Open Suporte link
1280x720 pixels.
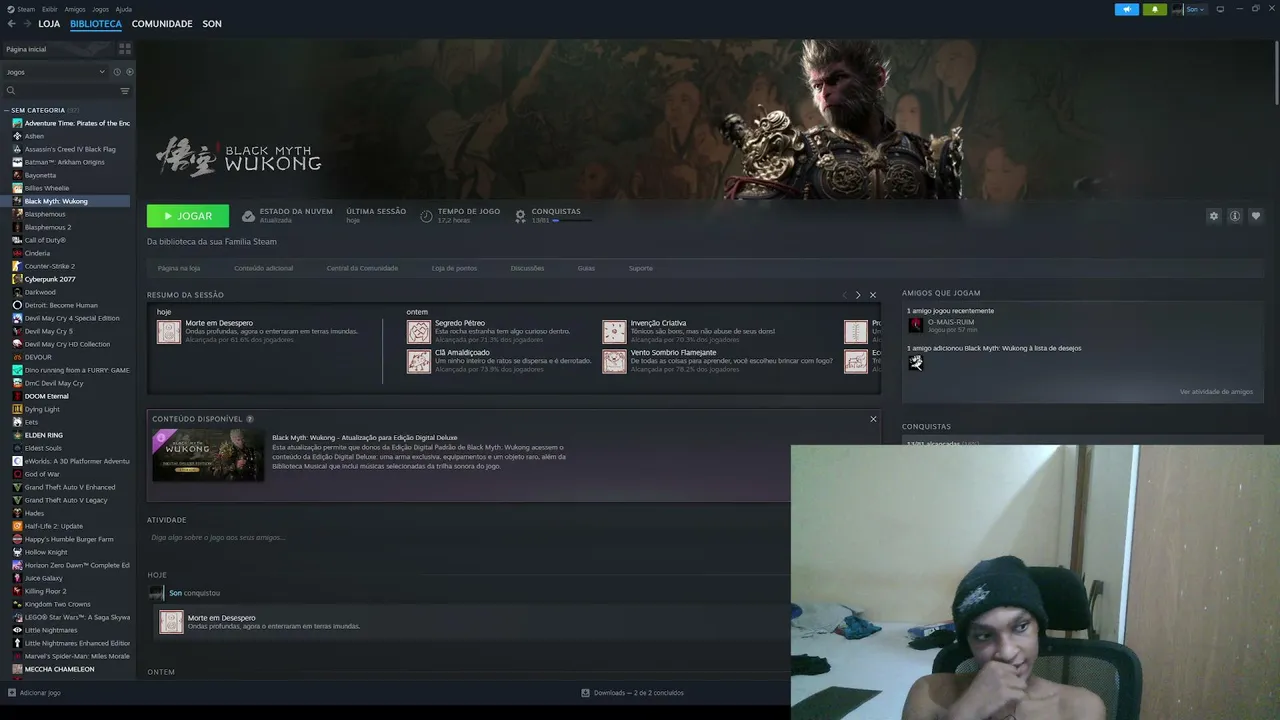point(641,268)
